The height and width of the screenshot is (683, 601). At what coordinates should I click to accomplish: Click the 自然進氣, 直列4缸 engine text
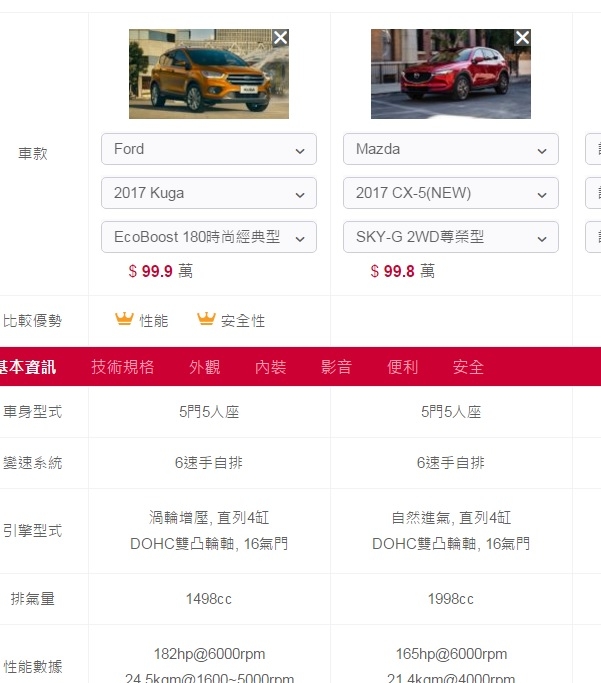(451, 517)
